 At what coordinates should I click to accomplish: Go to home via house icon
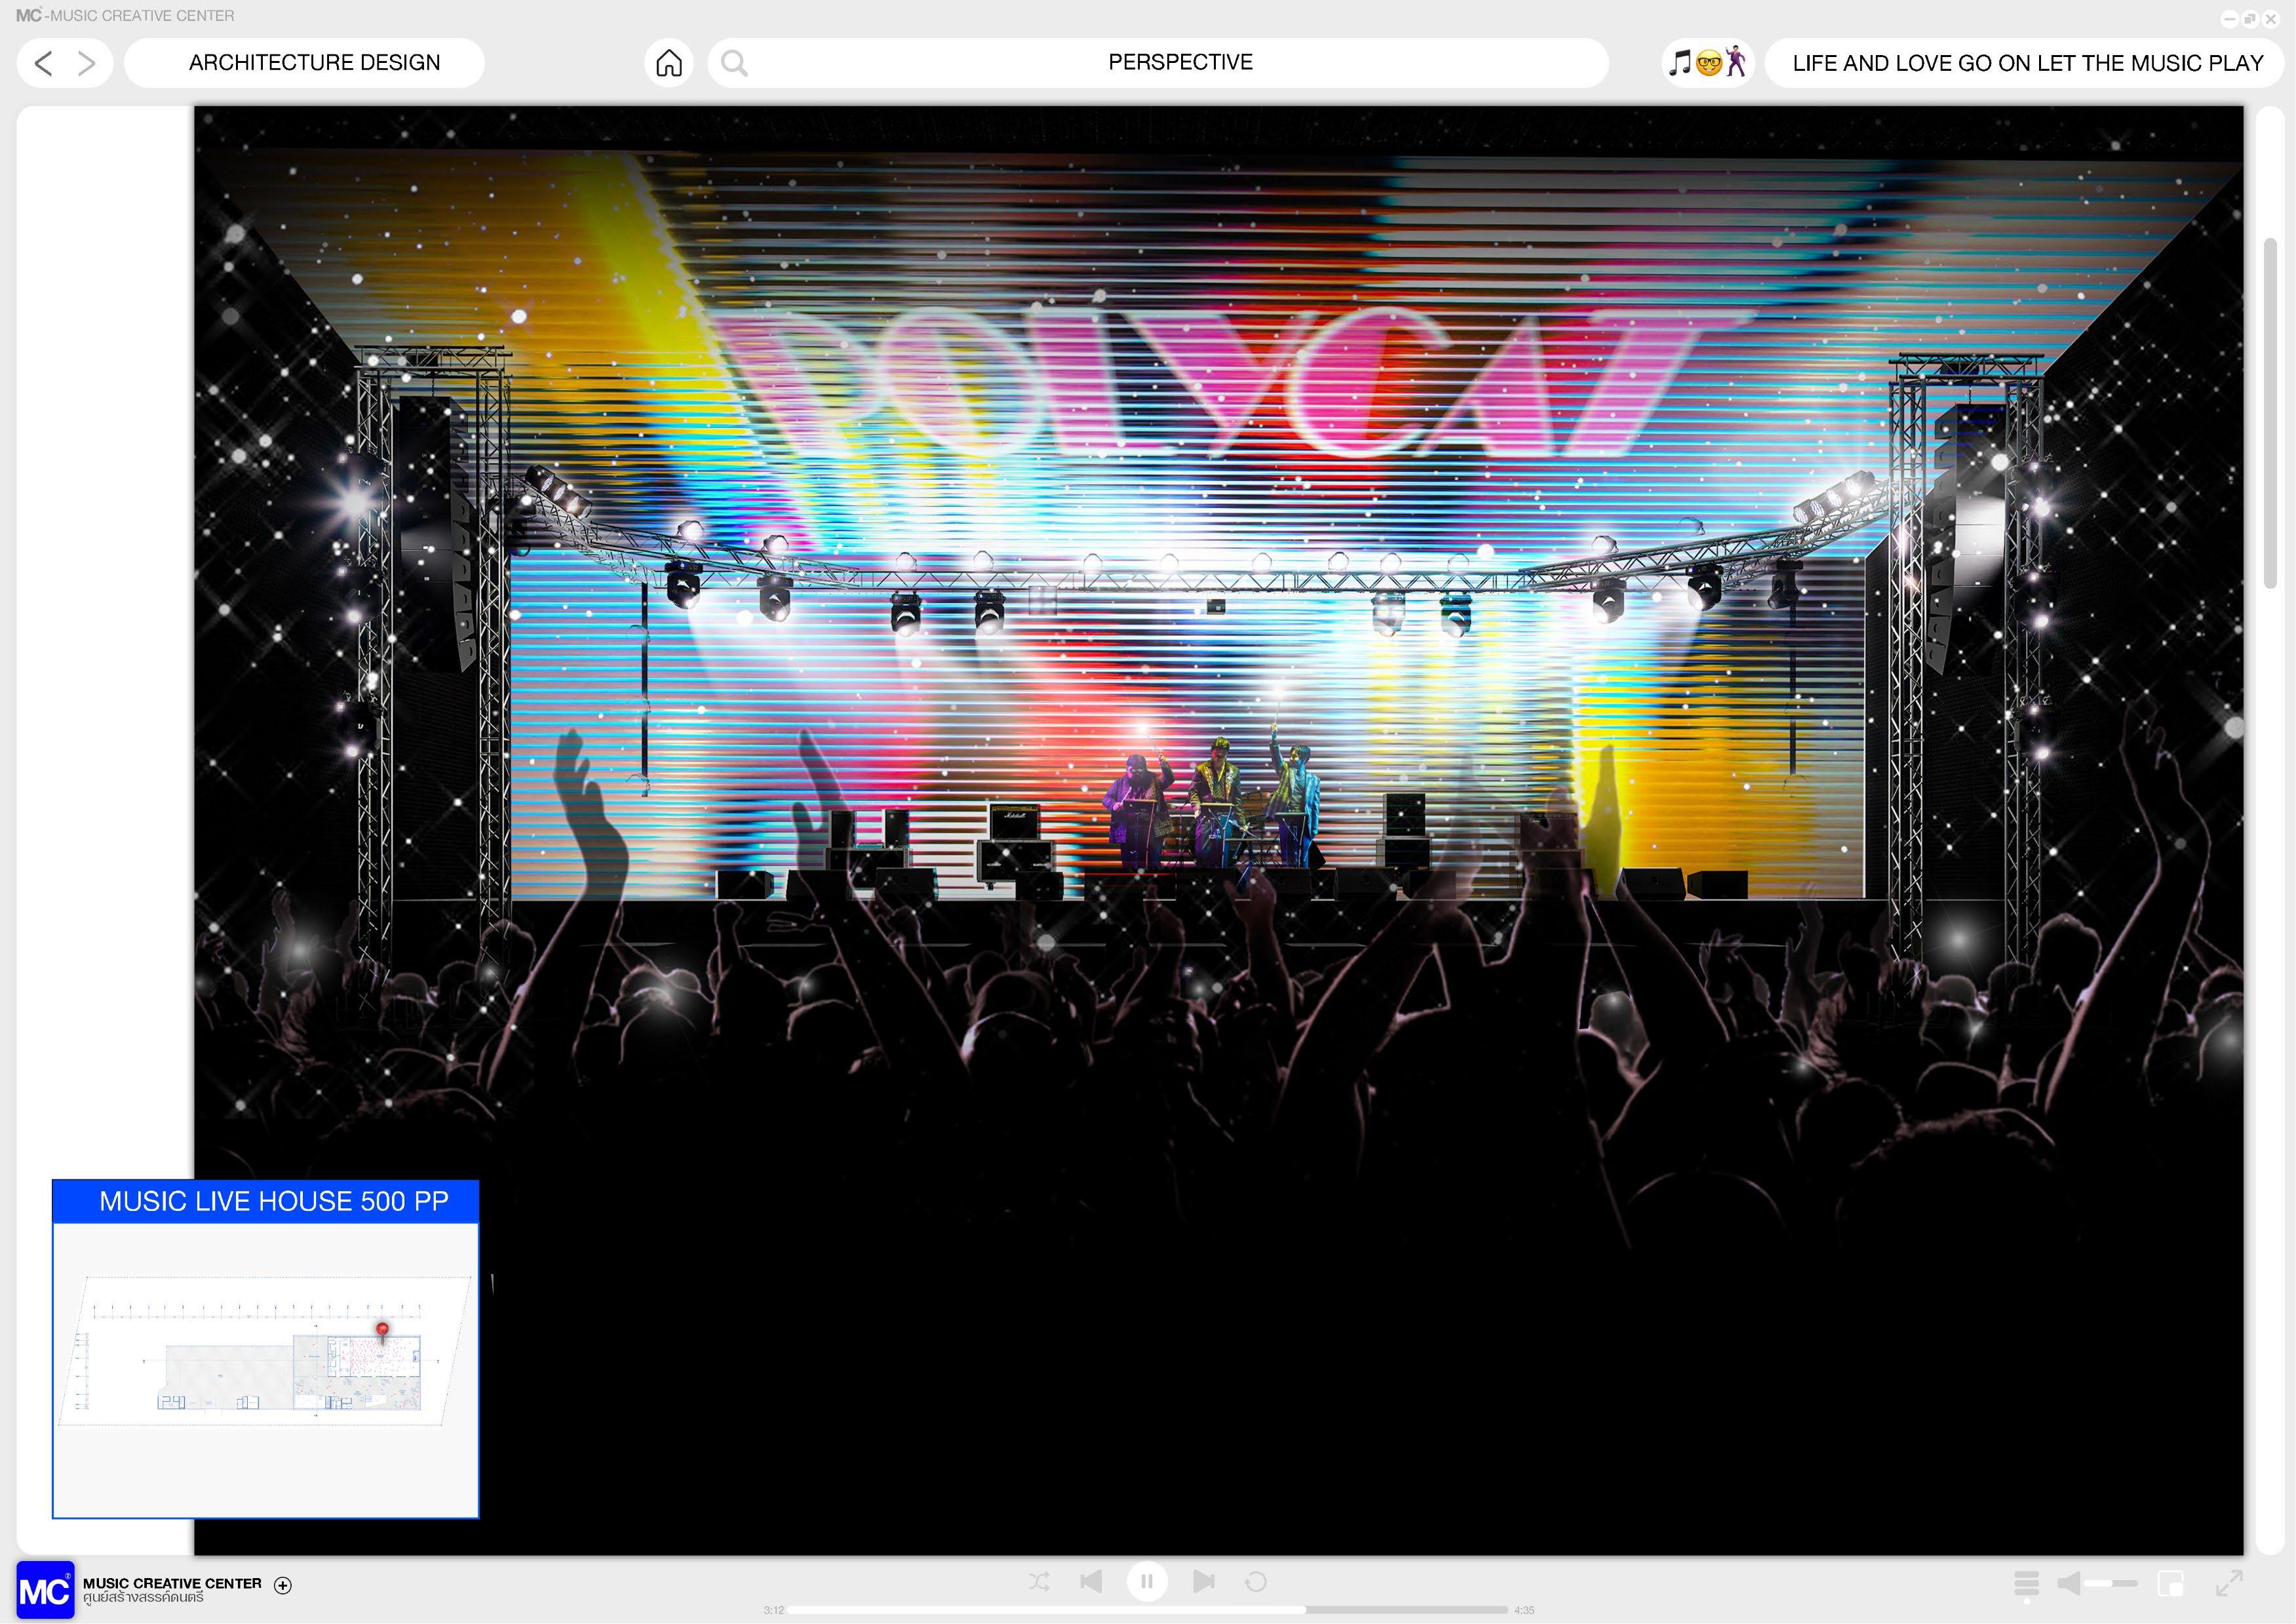tap(669, 64)
